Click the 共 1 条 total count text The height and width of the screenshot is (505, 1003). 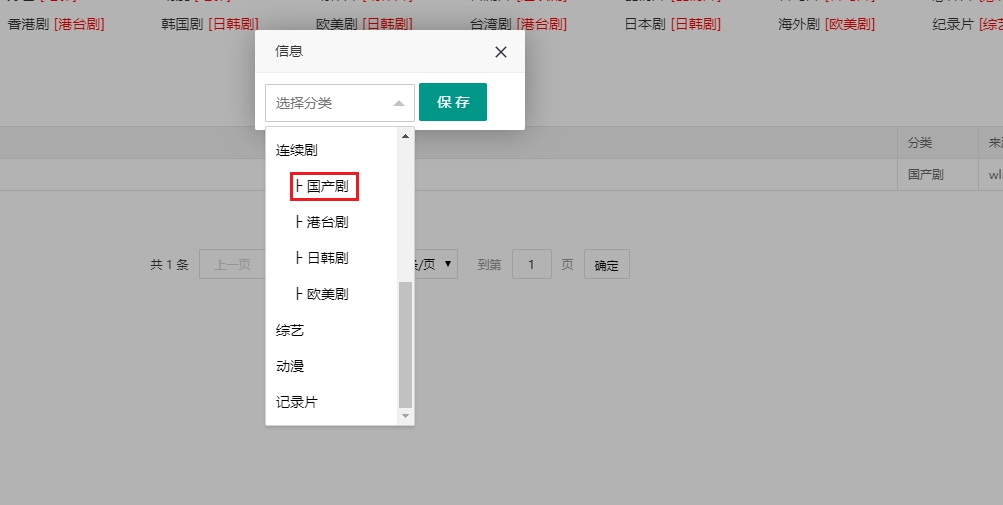pos(170,264)
